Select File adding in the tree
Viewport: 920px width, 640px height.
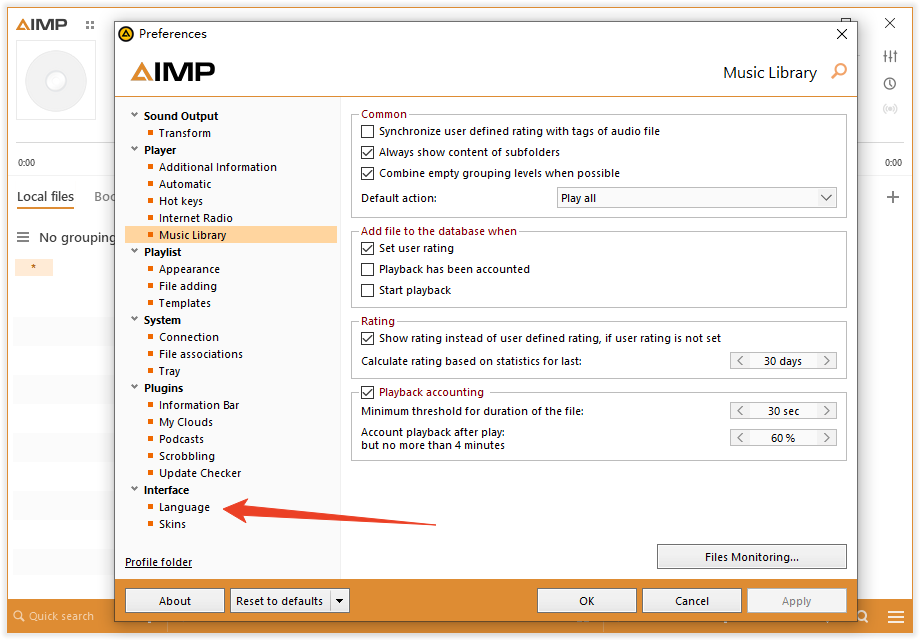(x=188, y=286)
